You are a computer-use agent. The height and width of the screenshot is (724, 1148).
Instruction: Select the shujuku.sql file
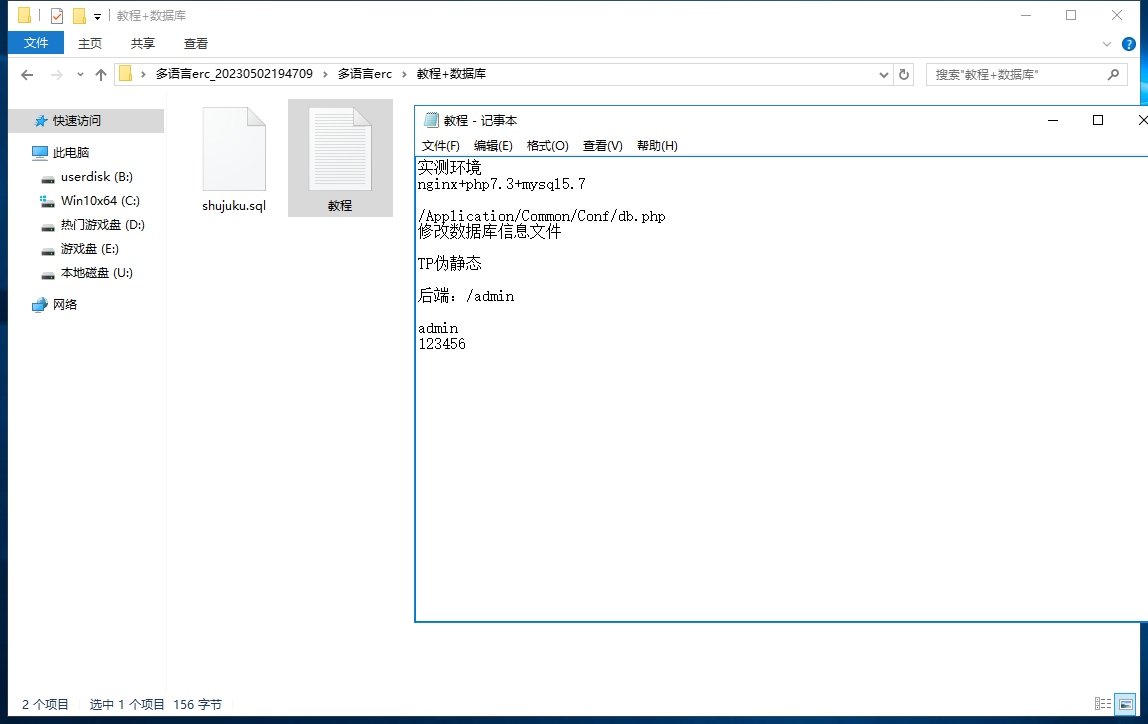click(x=234, y=160)
